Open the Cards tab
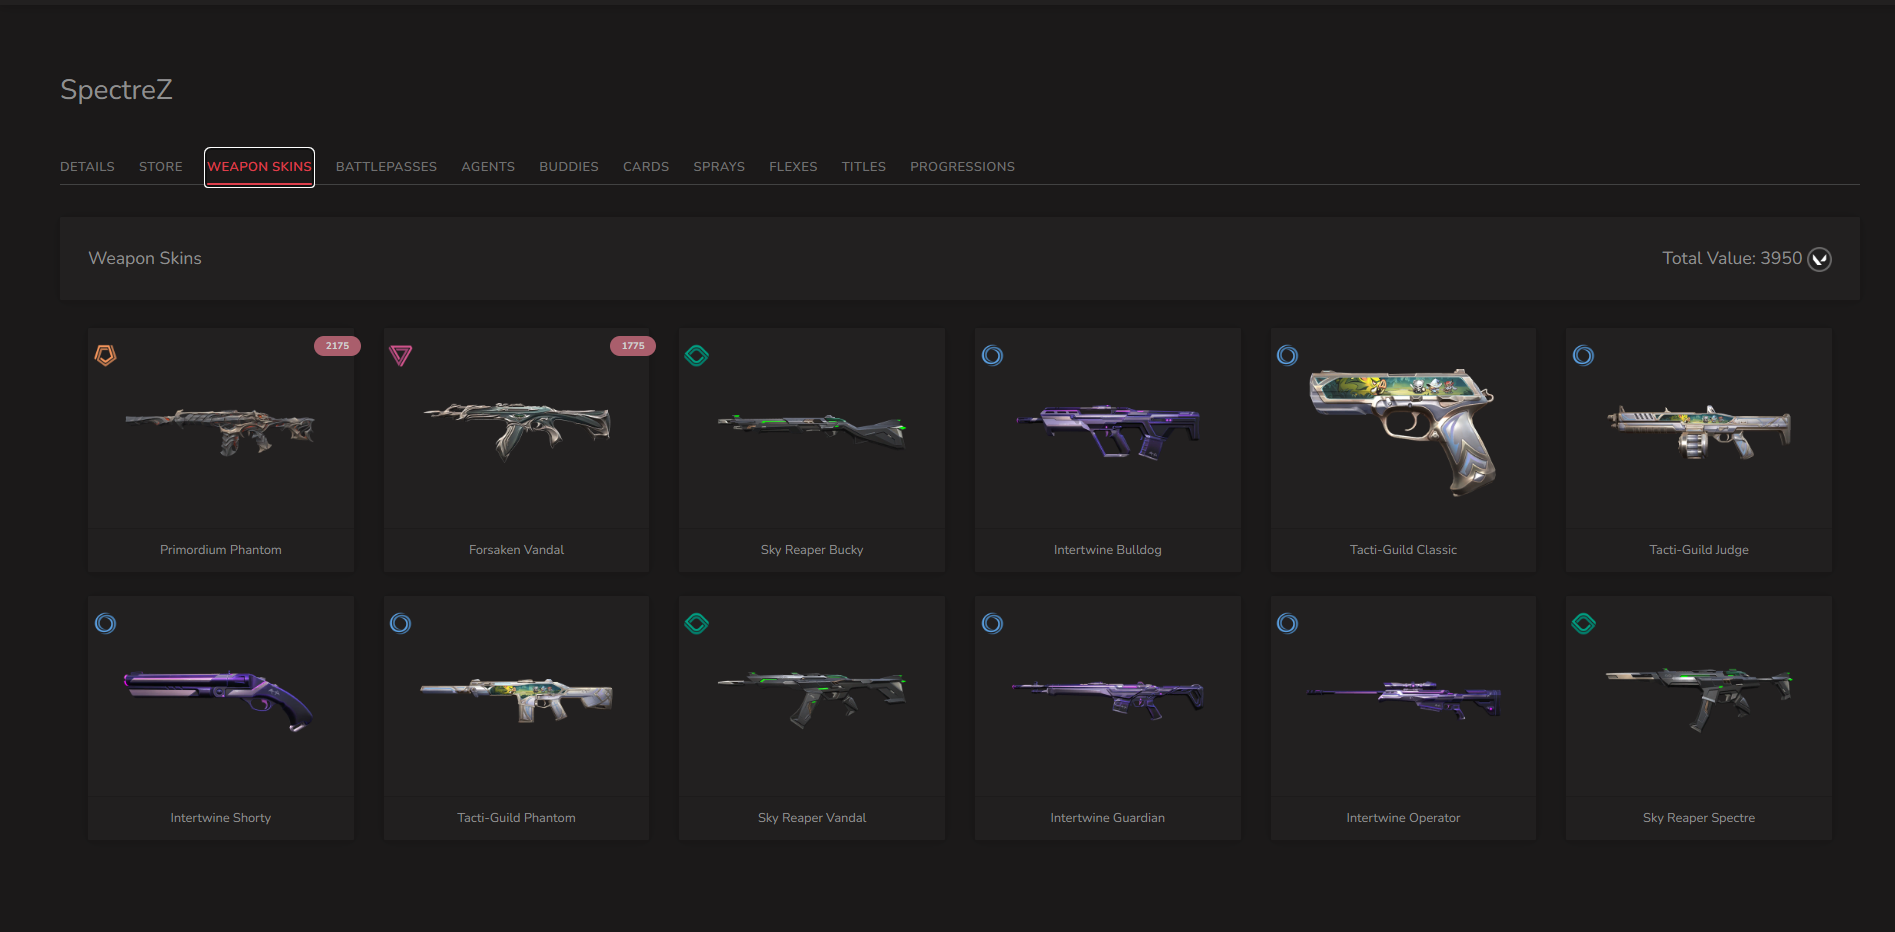The image size is (1895, 932). point(646,167)
